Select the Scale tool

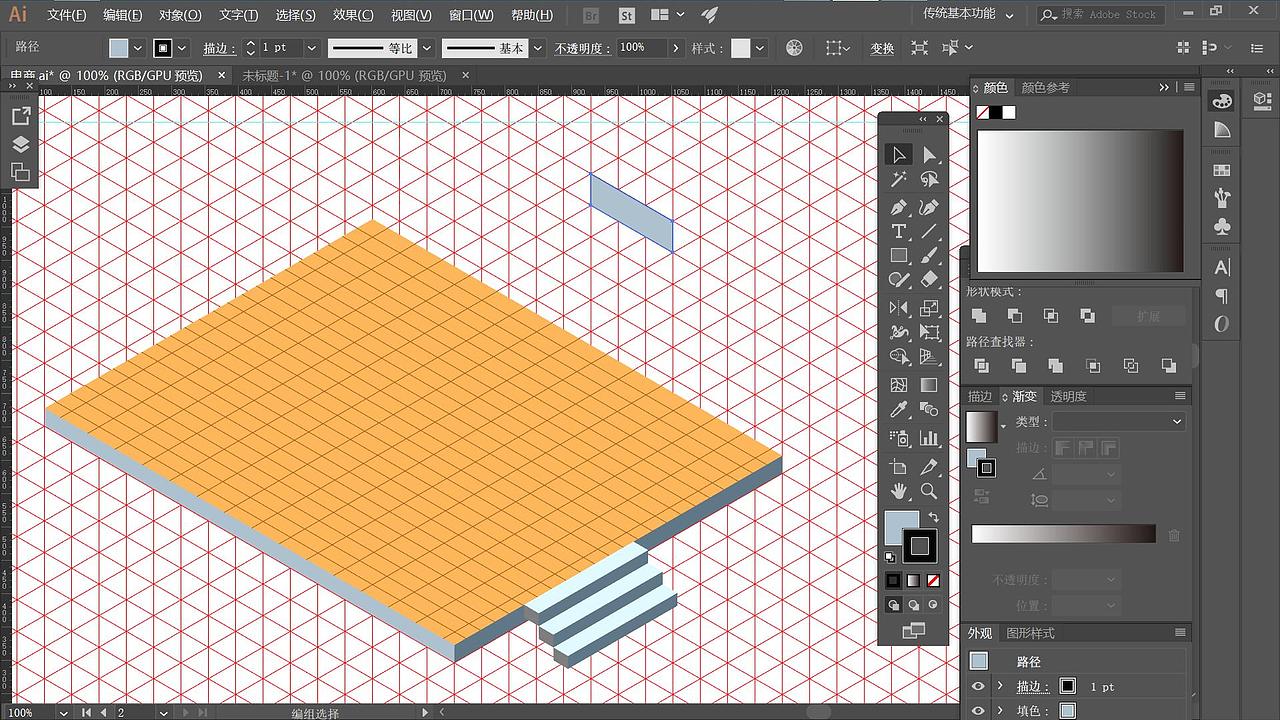930,308
